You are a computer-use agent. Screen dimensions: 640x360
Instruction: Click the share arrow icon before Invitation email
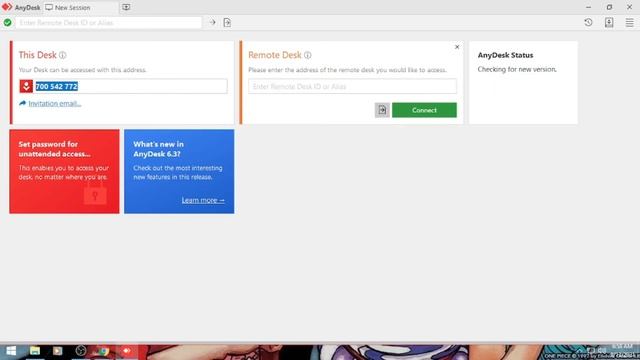tap(22, 103)
